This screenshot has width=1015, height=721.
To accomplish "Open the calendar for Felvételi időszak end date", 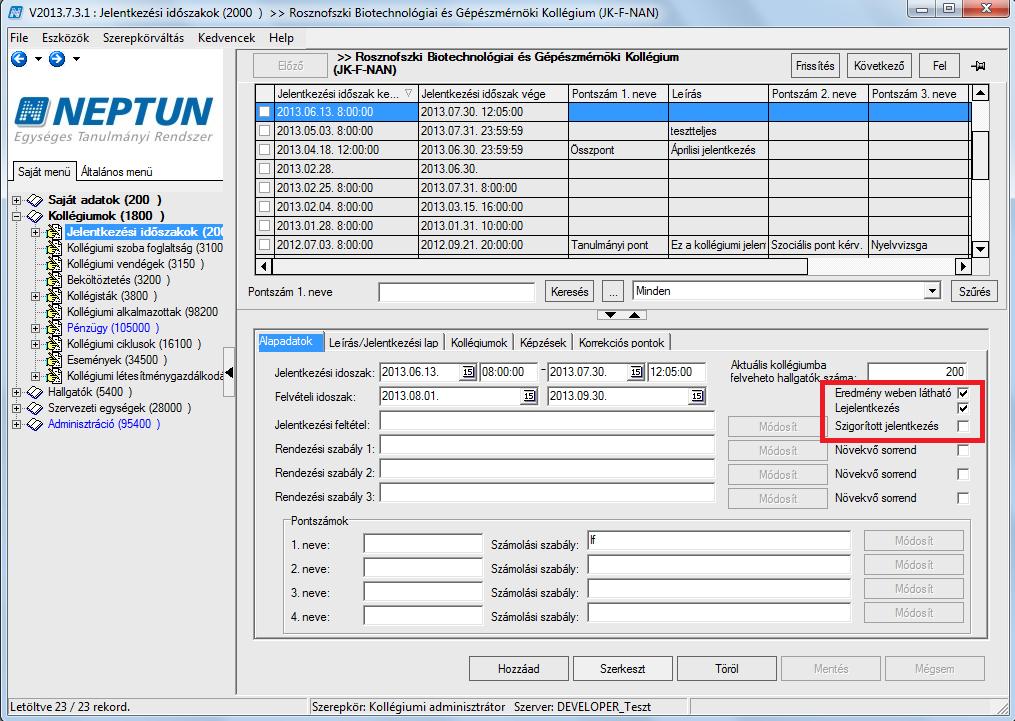I will click(697, 396).
